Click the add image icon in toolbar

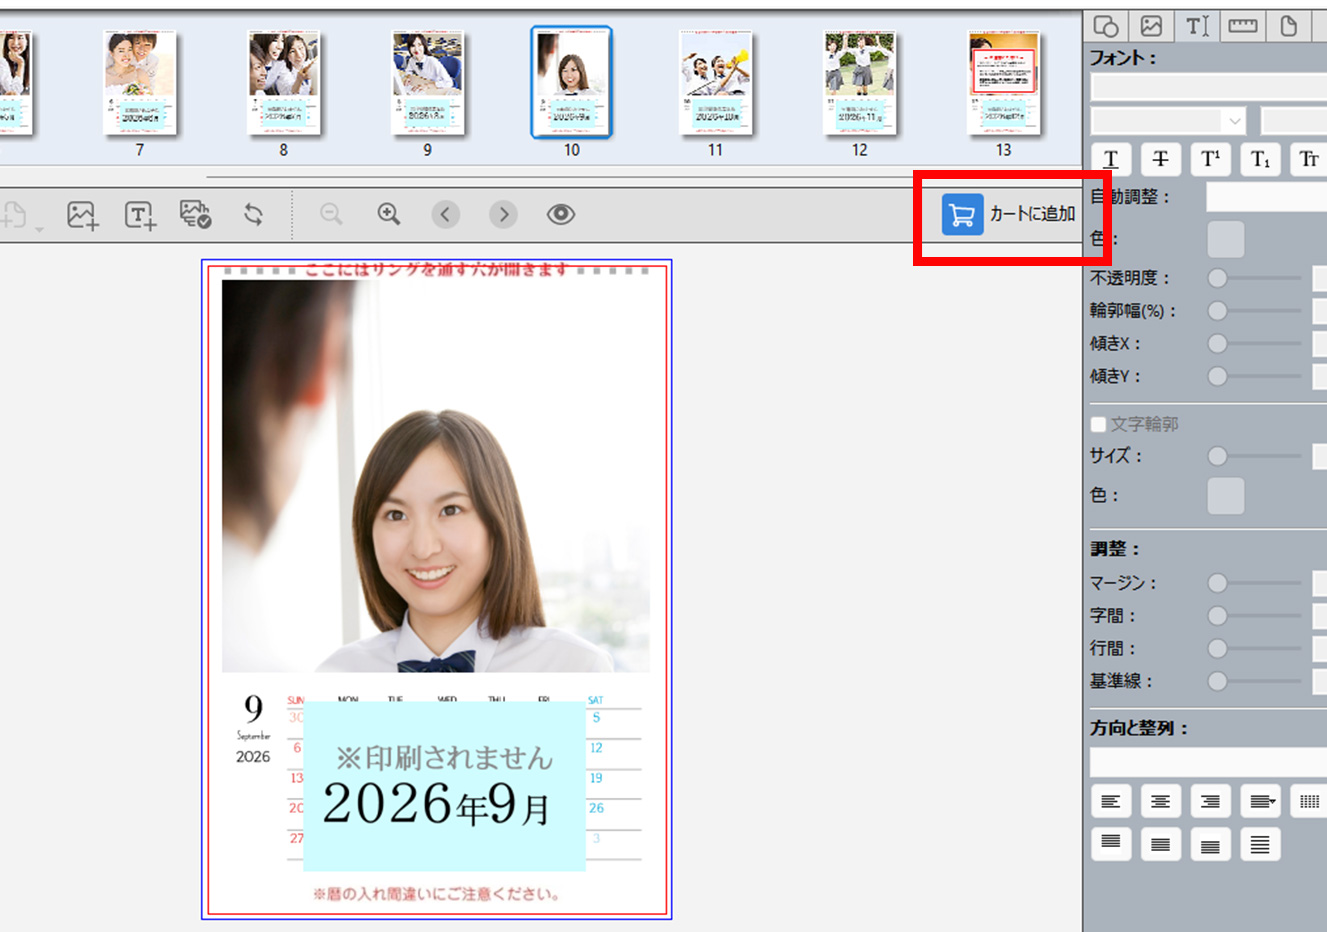point(82,215)
